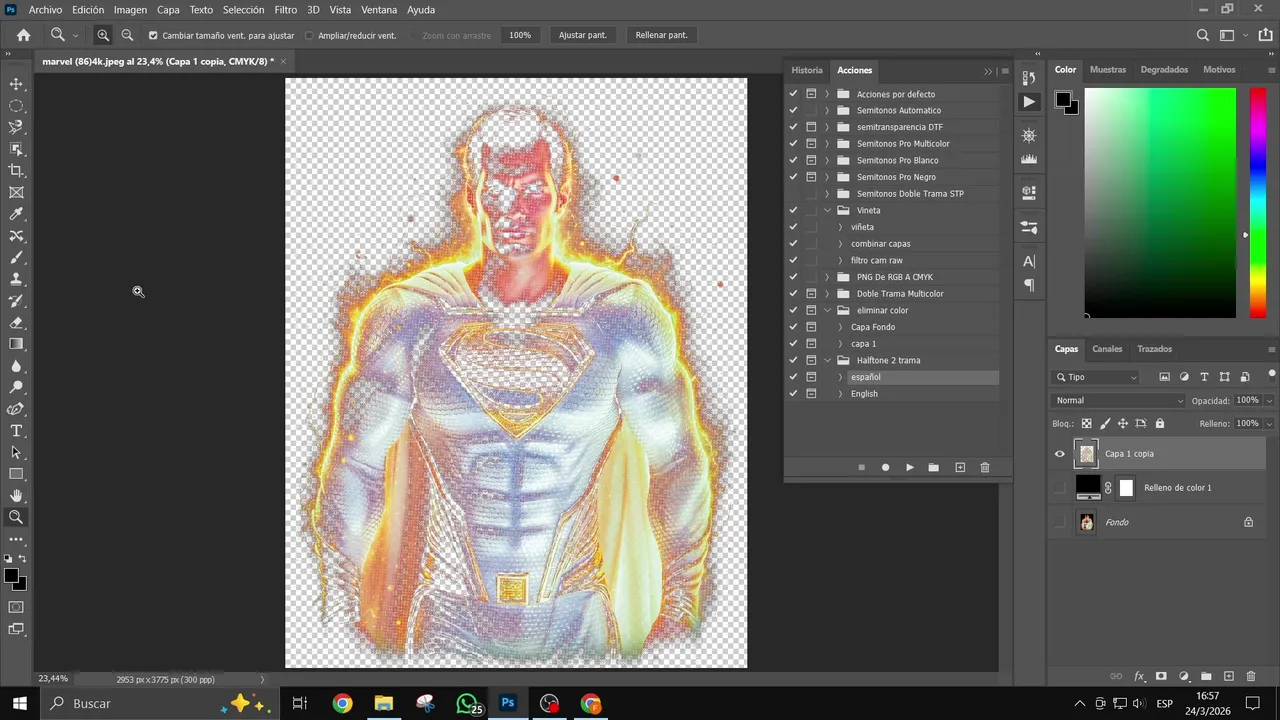This screenshot has height=720, width=1280.
Task: Toggle checkmark for 'Semitonos Doble Trama STP'
Action: tap(793, 194)
